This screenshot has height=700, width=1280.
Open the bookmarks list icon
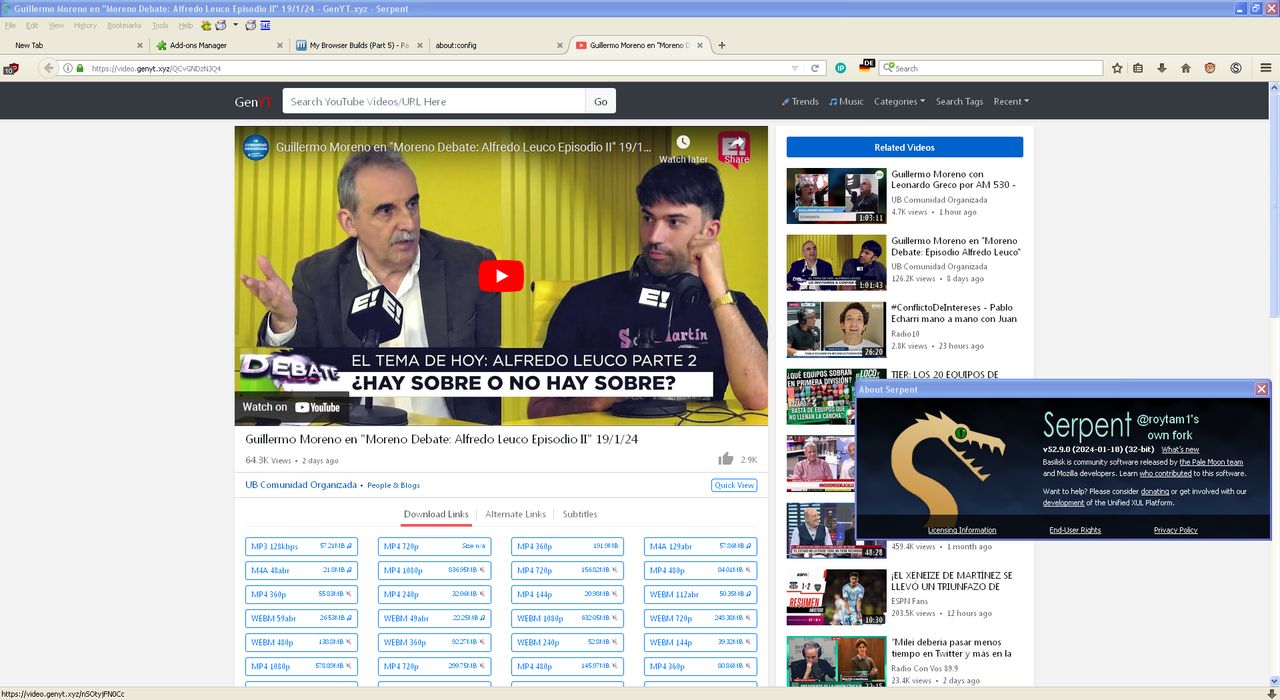pos(1138,68)
